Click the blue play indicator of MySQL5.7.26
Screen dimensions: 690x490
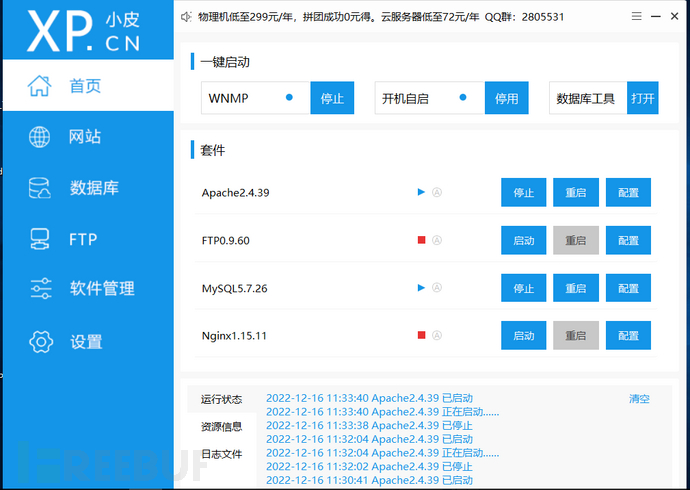[421, 288]
